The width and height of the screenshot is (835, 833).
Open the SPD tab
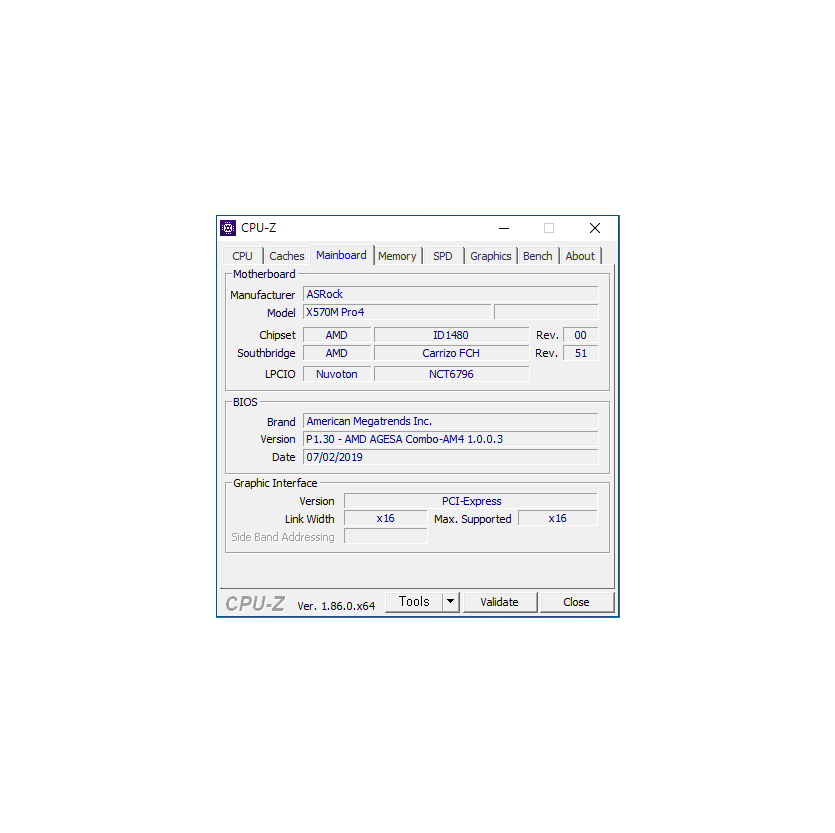point(443,256)
